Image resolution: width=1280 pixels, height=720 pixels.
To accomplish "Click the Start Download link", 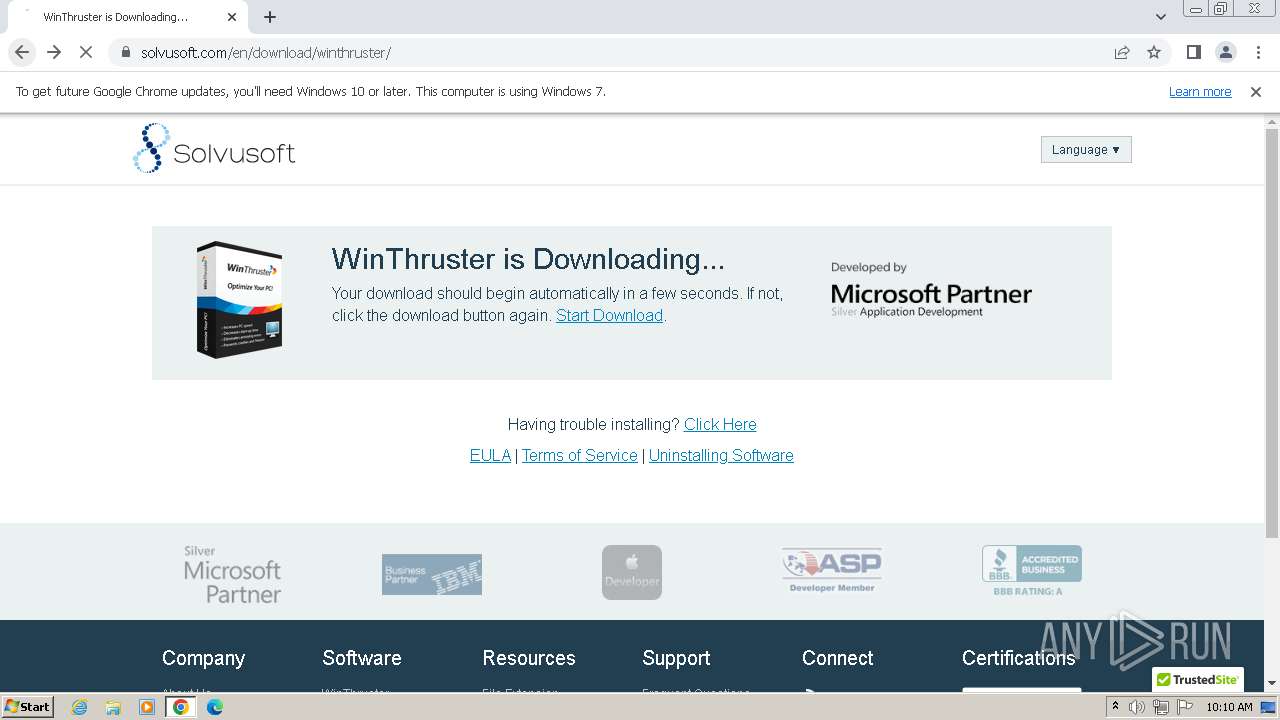I will click(609, 315).
